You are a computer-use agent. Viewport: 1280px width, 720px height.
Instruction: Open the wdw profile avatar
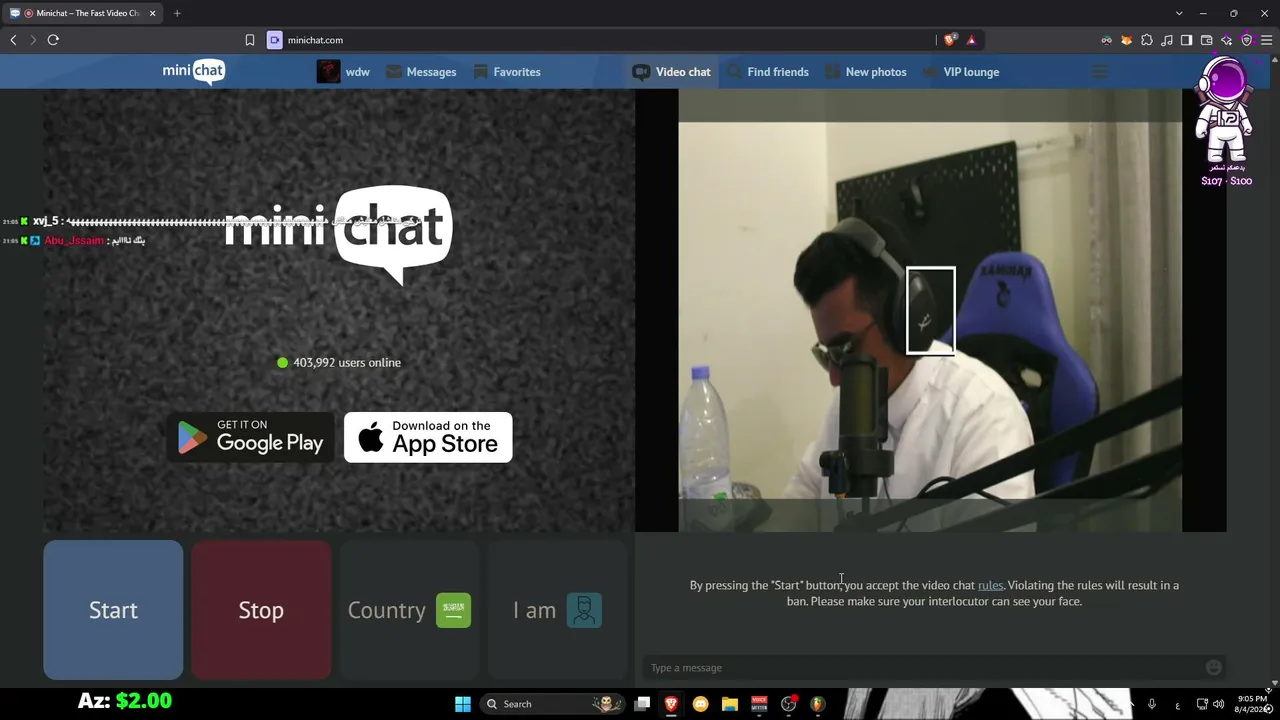329,72
